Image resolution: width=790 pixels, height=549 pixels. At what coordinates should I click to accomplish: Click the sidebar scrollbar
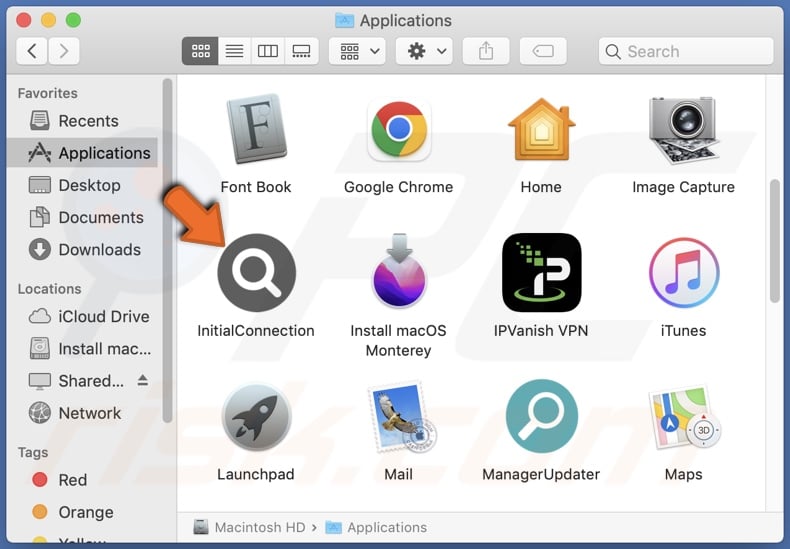(x=167, y=250)
